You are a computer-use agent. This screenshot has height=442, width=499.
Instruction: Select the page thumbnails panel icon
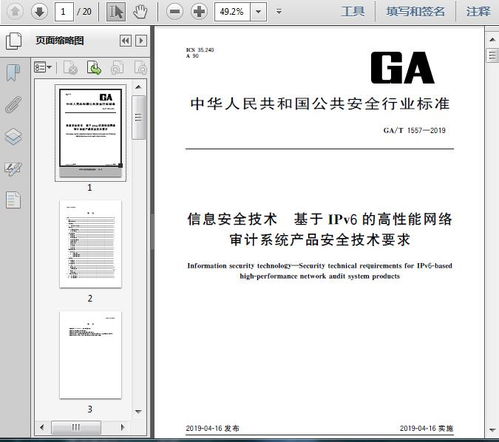[14, 41]
